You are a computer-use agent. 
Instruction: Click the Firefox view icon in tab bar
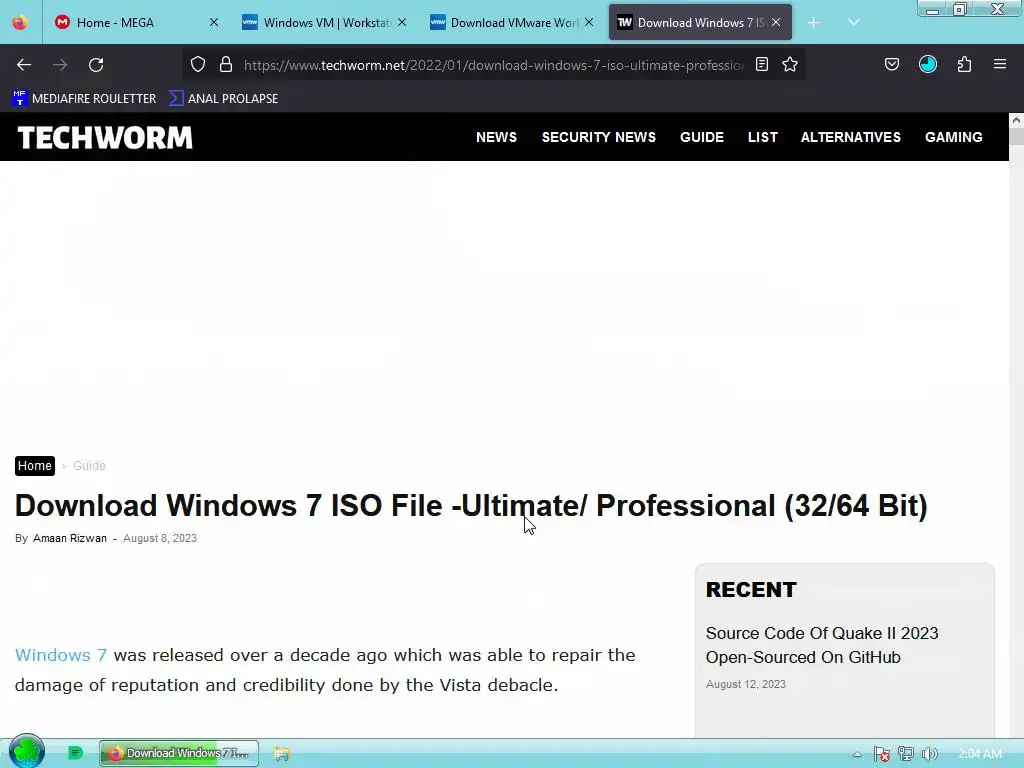click(x=20, y=22)
